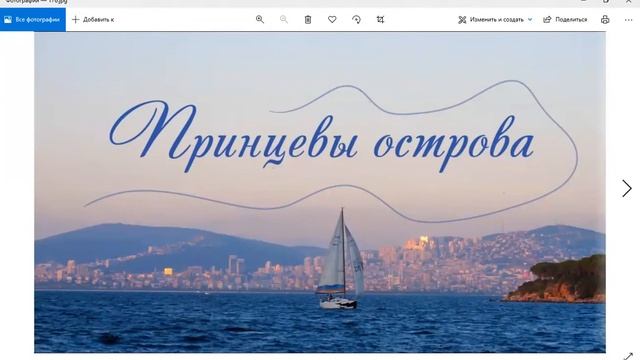Click the Принцевы острова photo
Viewport: 640px width, 360px height.
(320, 192)
